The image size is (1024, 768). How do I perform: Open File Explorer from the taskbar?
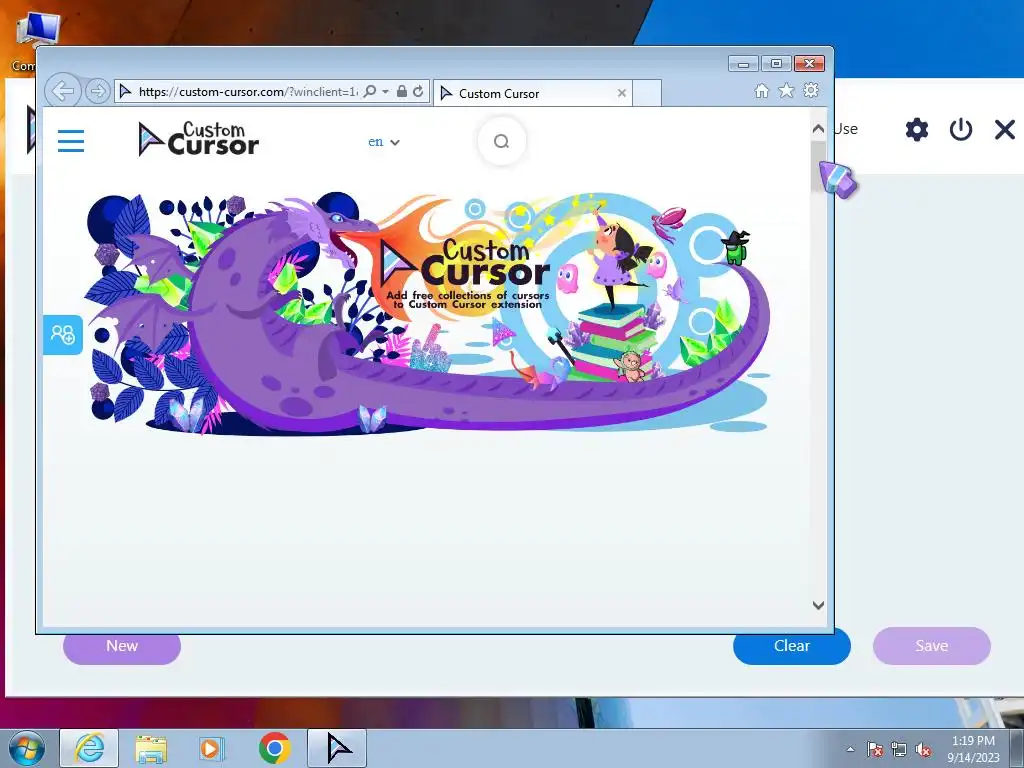click(x=151, y=748)
